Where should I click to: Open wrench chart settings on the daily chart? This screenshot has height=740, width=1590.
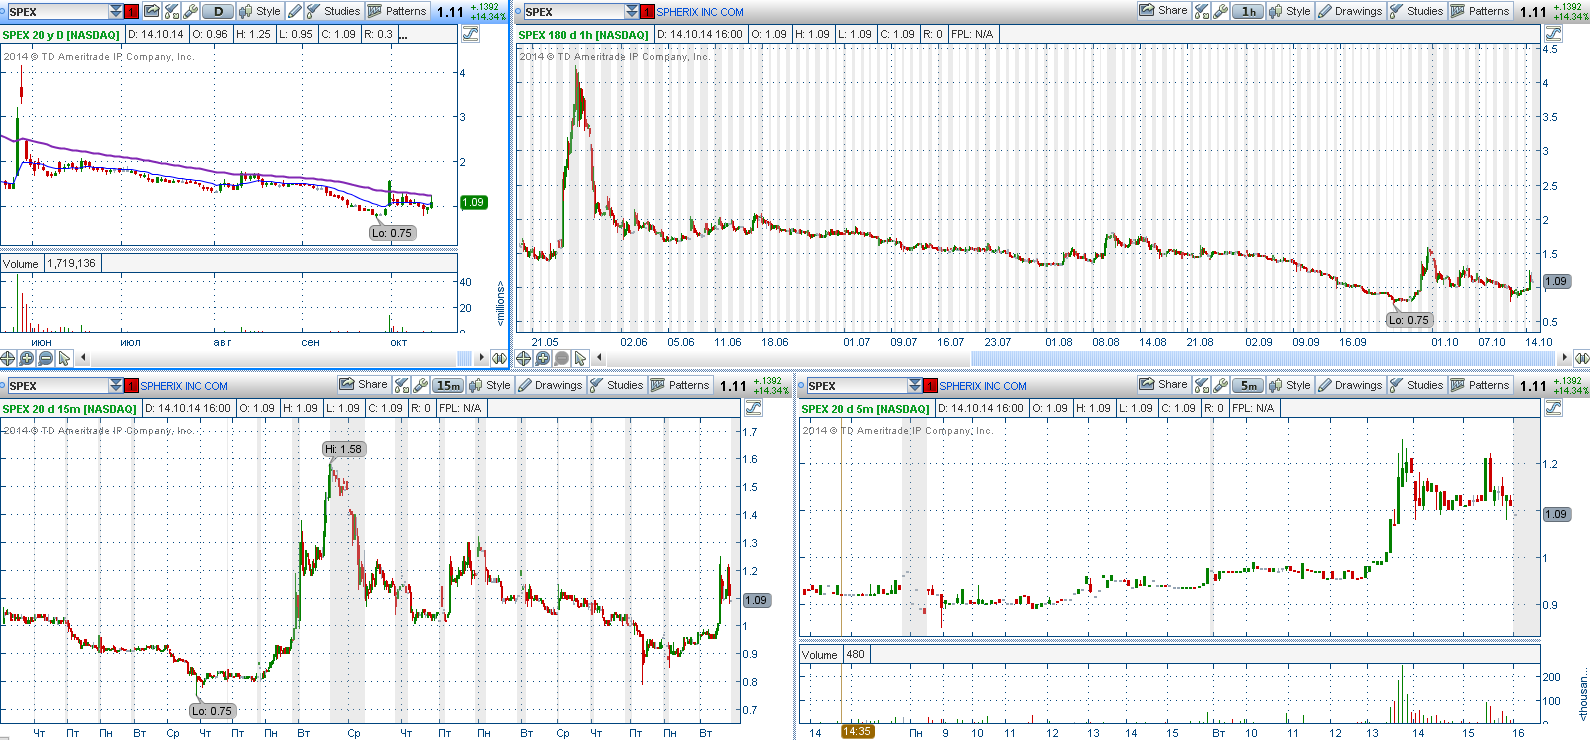point(190,11)
